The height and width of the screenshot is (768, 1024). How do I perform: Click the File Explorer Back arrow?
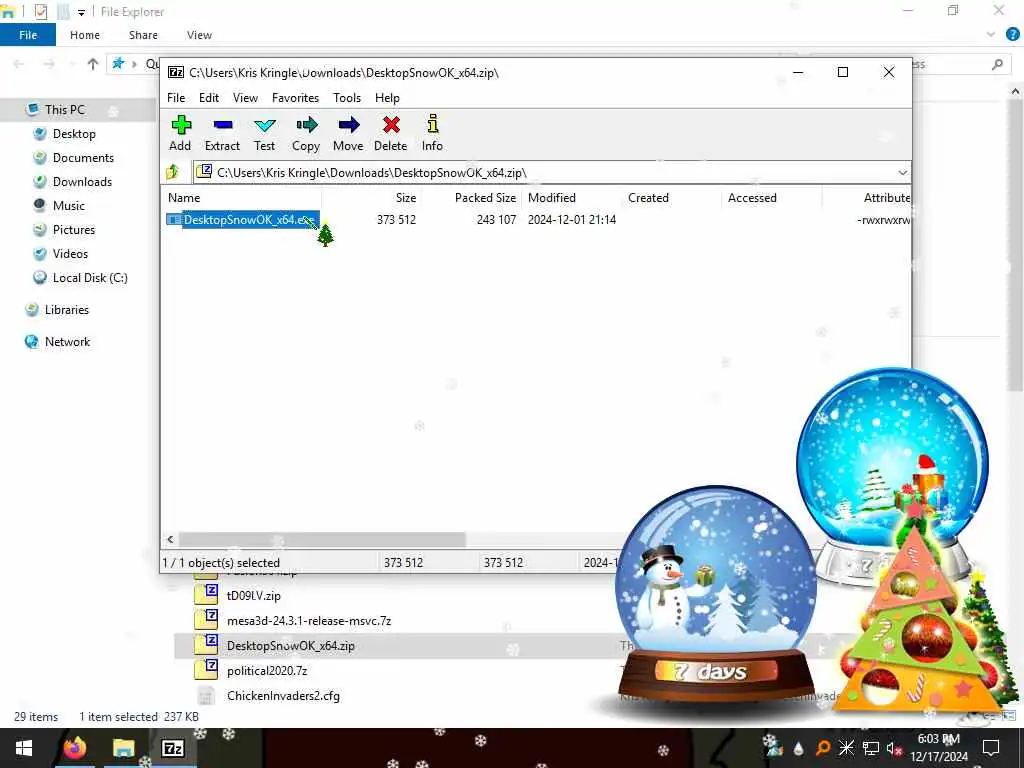[x=19, y=64]
